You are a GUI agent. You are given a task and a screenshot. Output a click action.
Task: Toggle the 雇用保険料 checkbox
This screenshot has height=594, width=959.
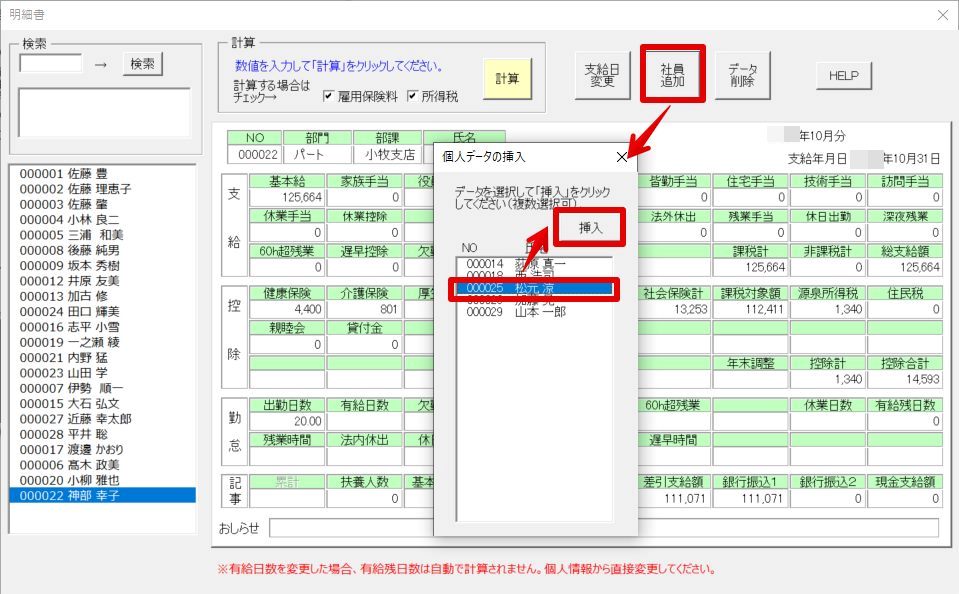click(329, 97)
